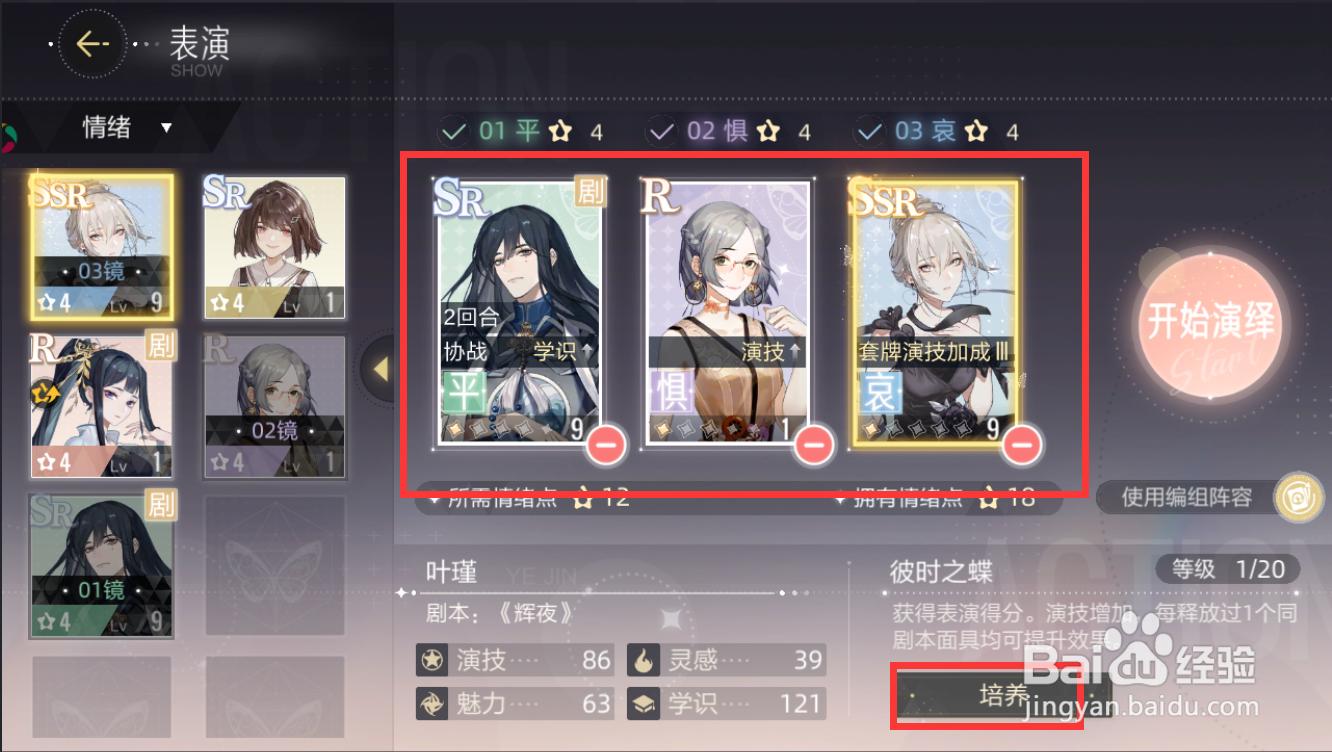
Task: Click the 魅力 stat icon
Action: pyautogui.click(x=432, y=704)
